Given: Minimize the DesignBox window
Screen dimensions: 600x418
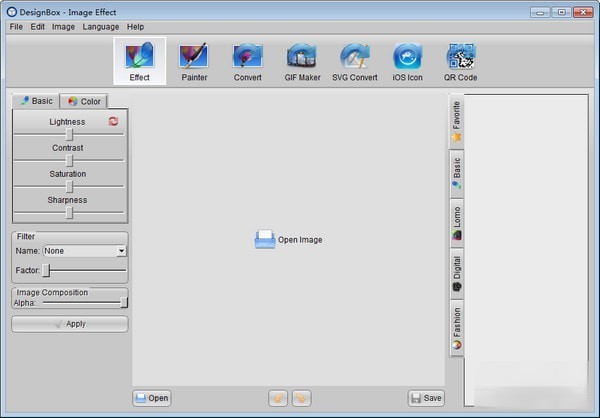Looking at the screenshot, I should [x=540, y=12].
